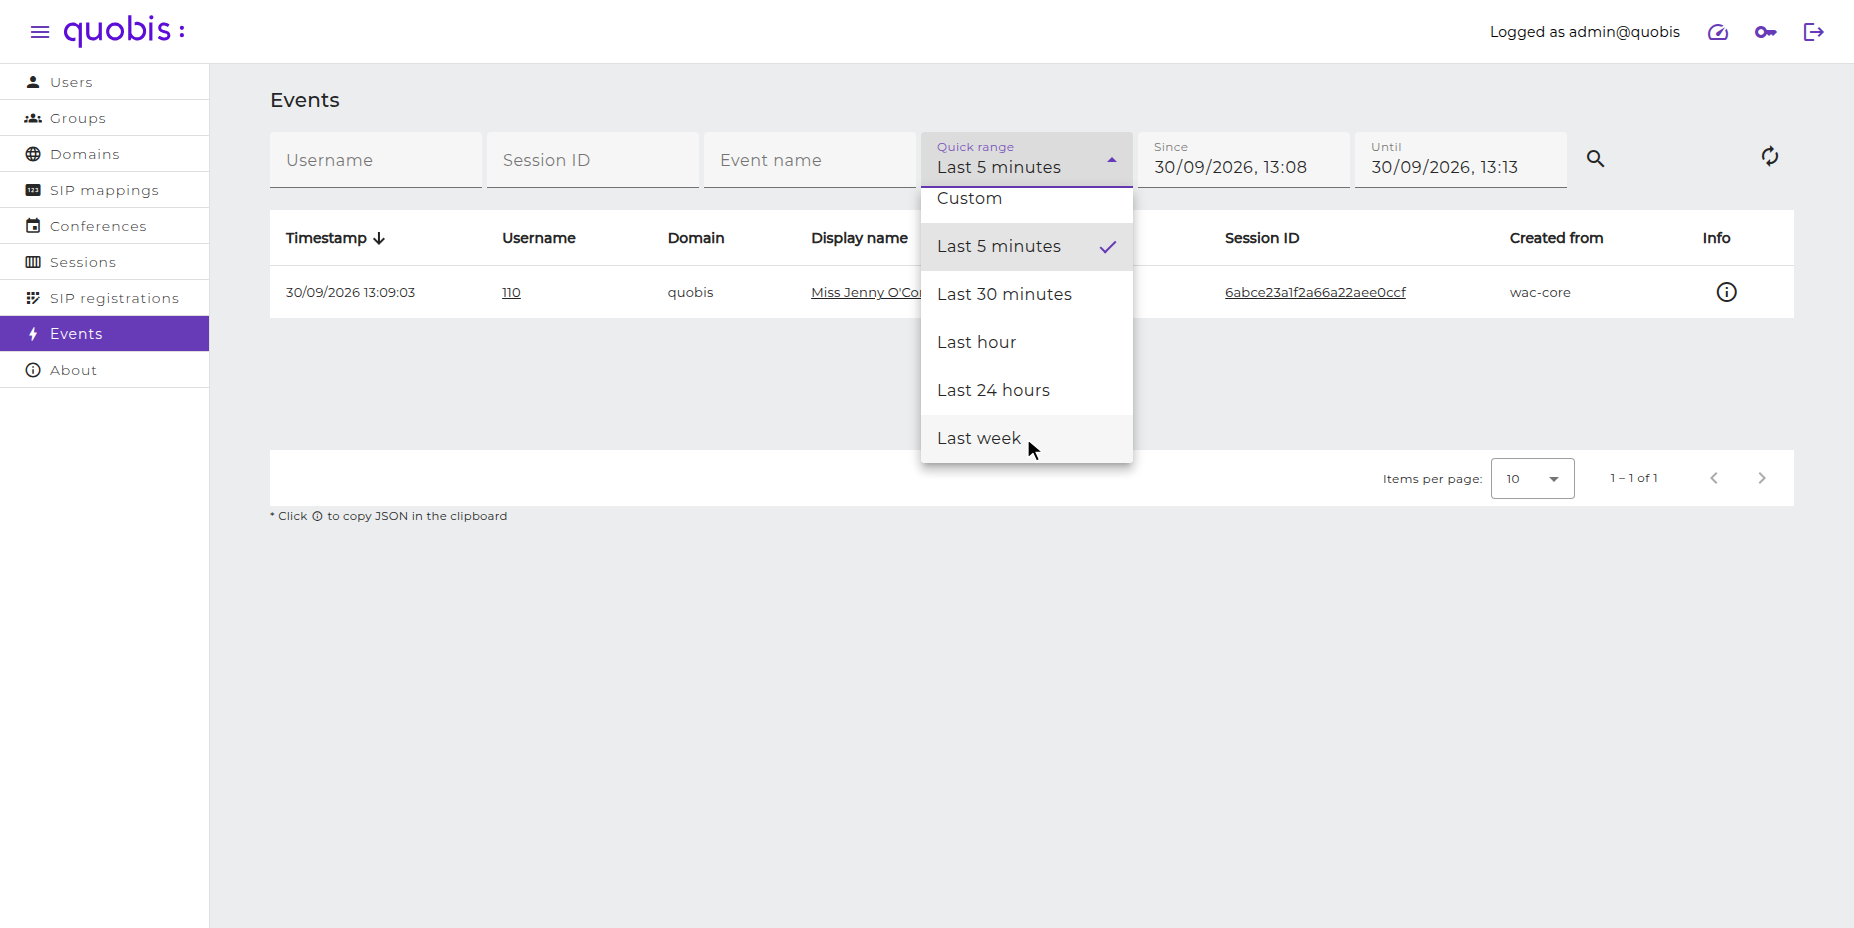Focus the Event name filter field

click(810, 160)
